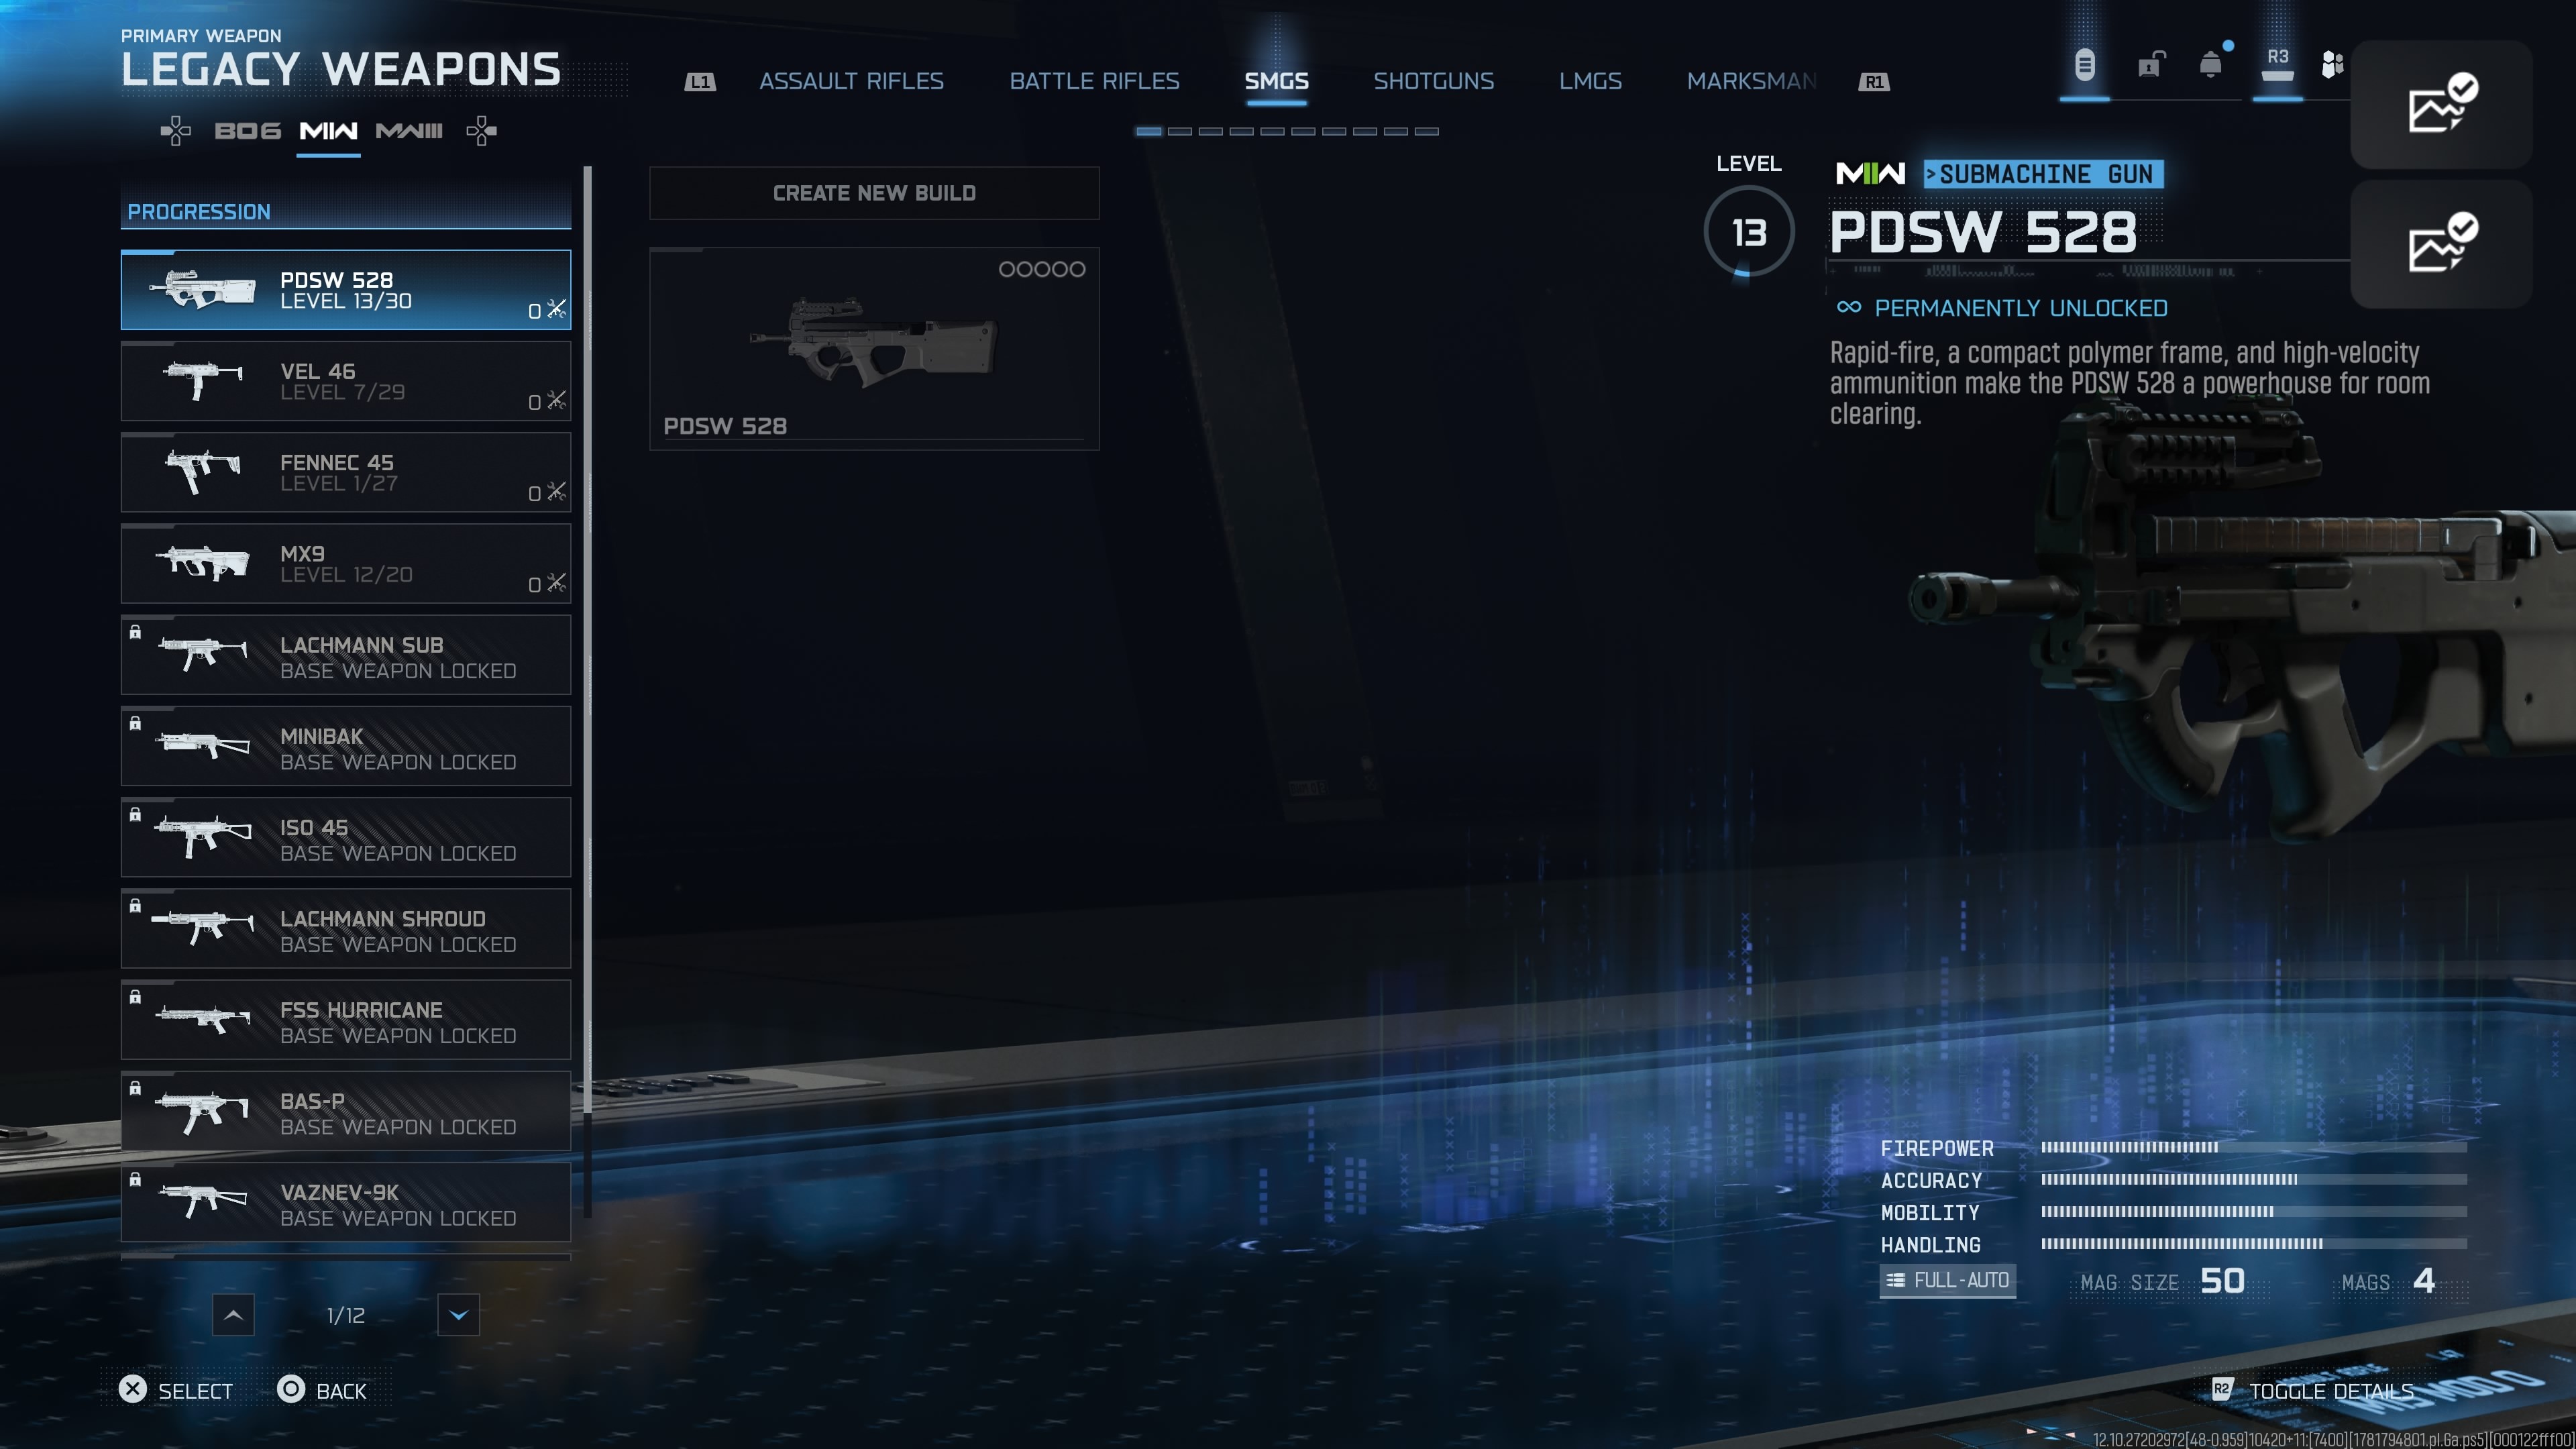Click the attachments tools icon on VEL 46 row
The image size is (2576, 1449).
point(557,400)
